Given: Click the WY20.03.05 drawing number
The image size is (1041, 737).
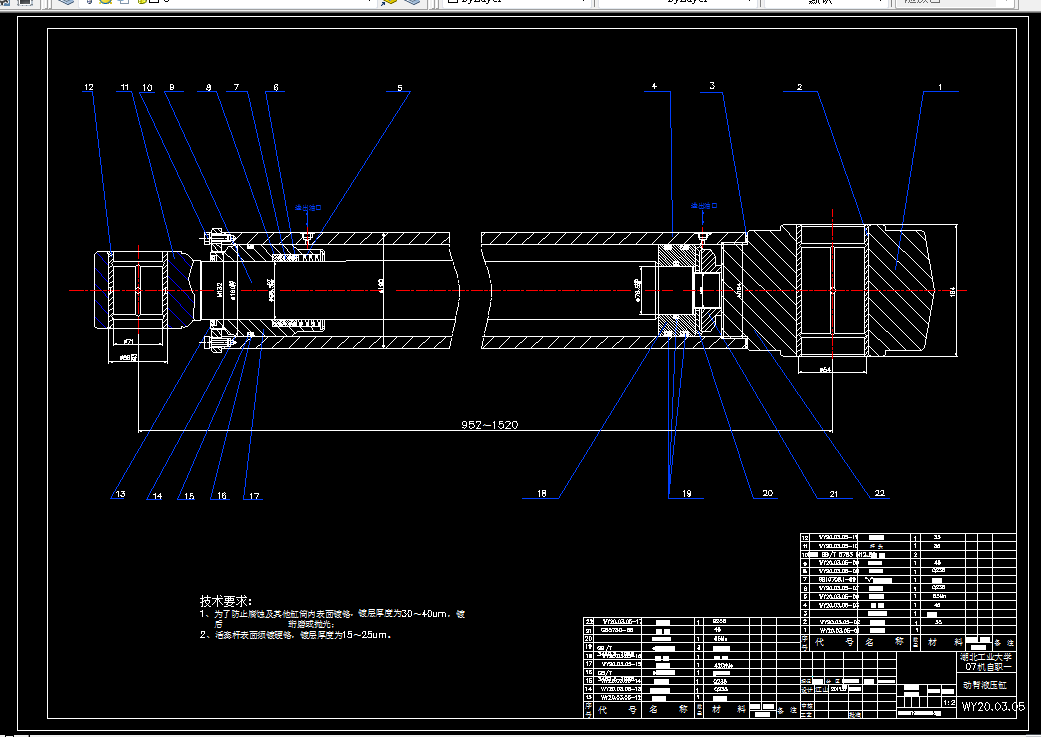Looking at the screenshot, I should [993, 706].
